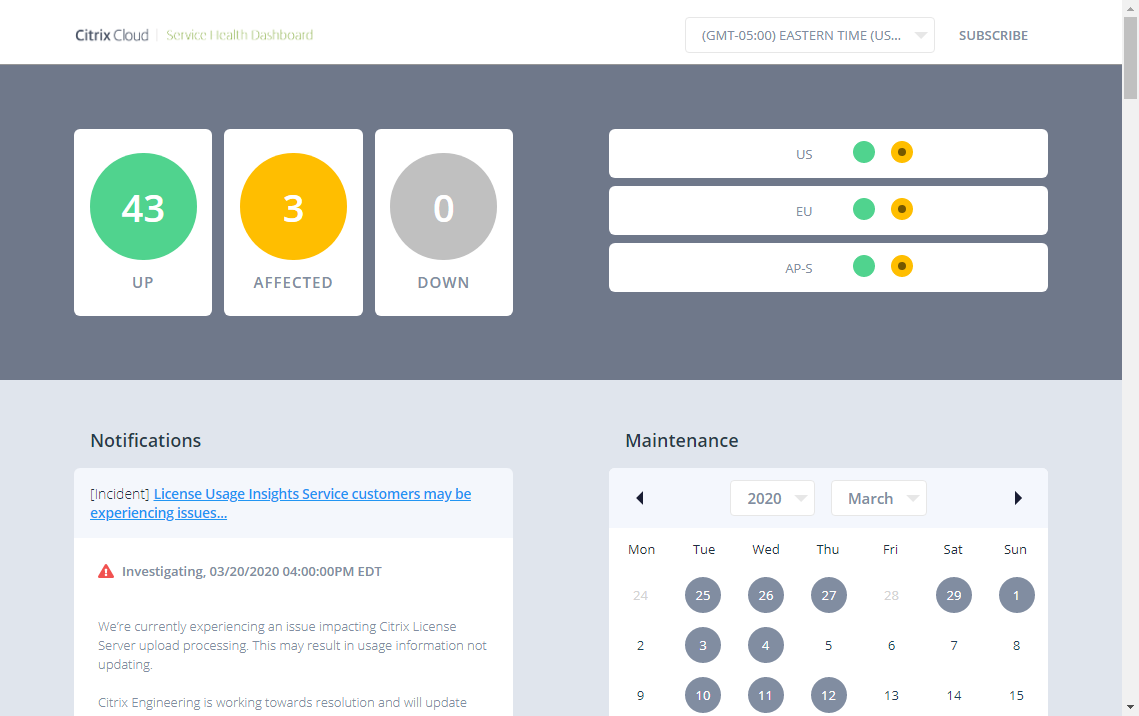
Task: Select maintenance date 27 on calendar
Action: click(x=829, y=595)
